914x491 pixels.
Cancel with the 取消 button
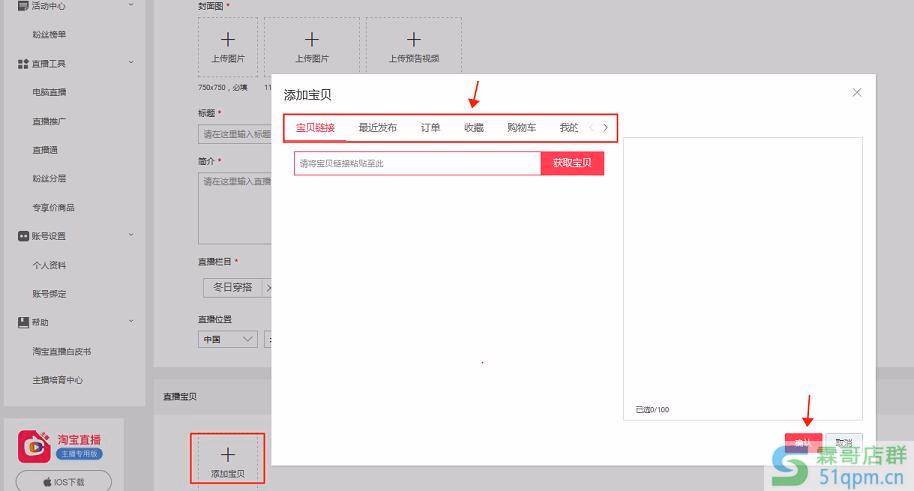[x=843, y=443]
